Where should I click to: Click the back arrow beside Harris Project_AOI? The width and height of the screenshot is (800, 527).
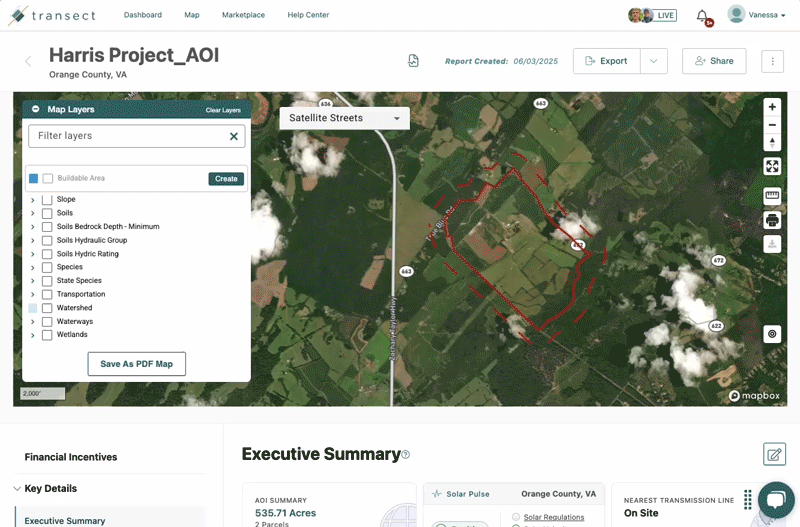pos(28,61)
